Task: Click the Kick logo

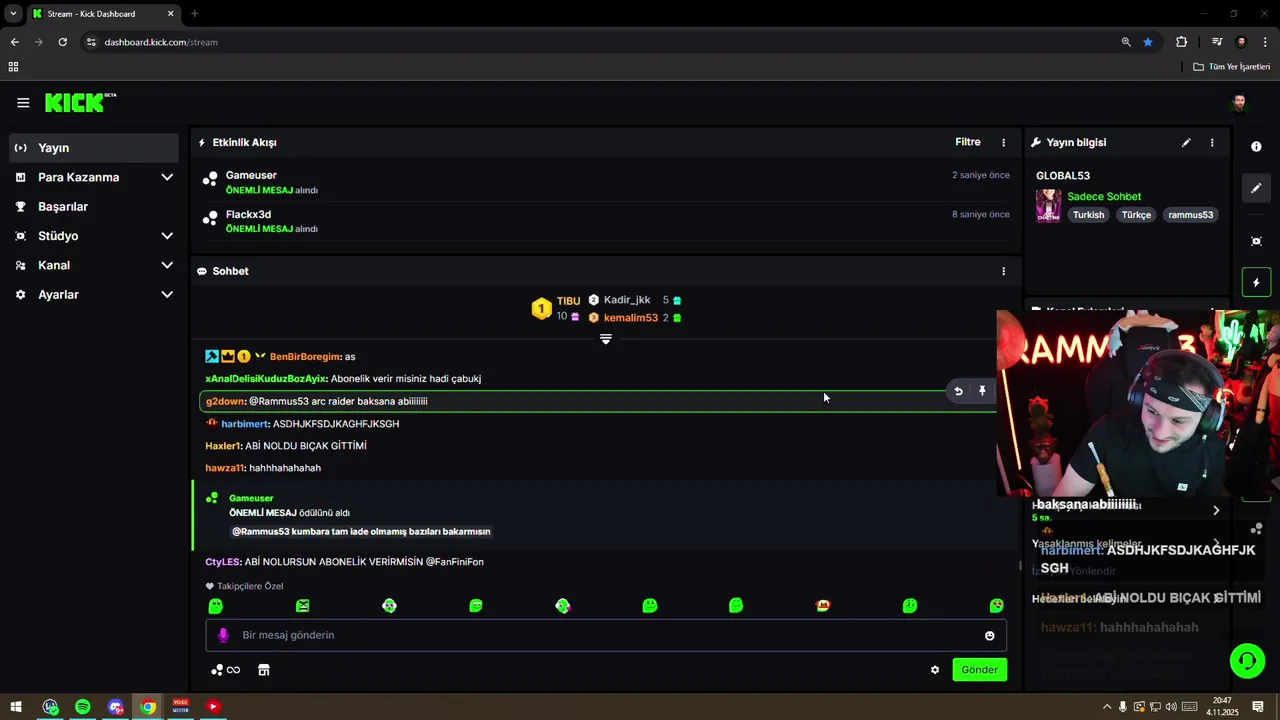Action: pyautogui.click(x=80, y=103)
